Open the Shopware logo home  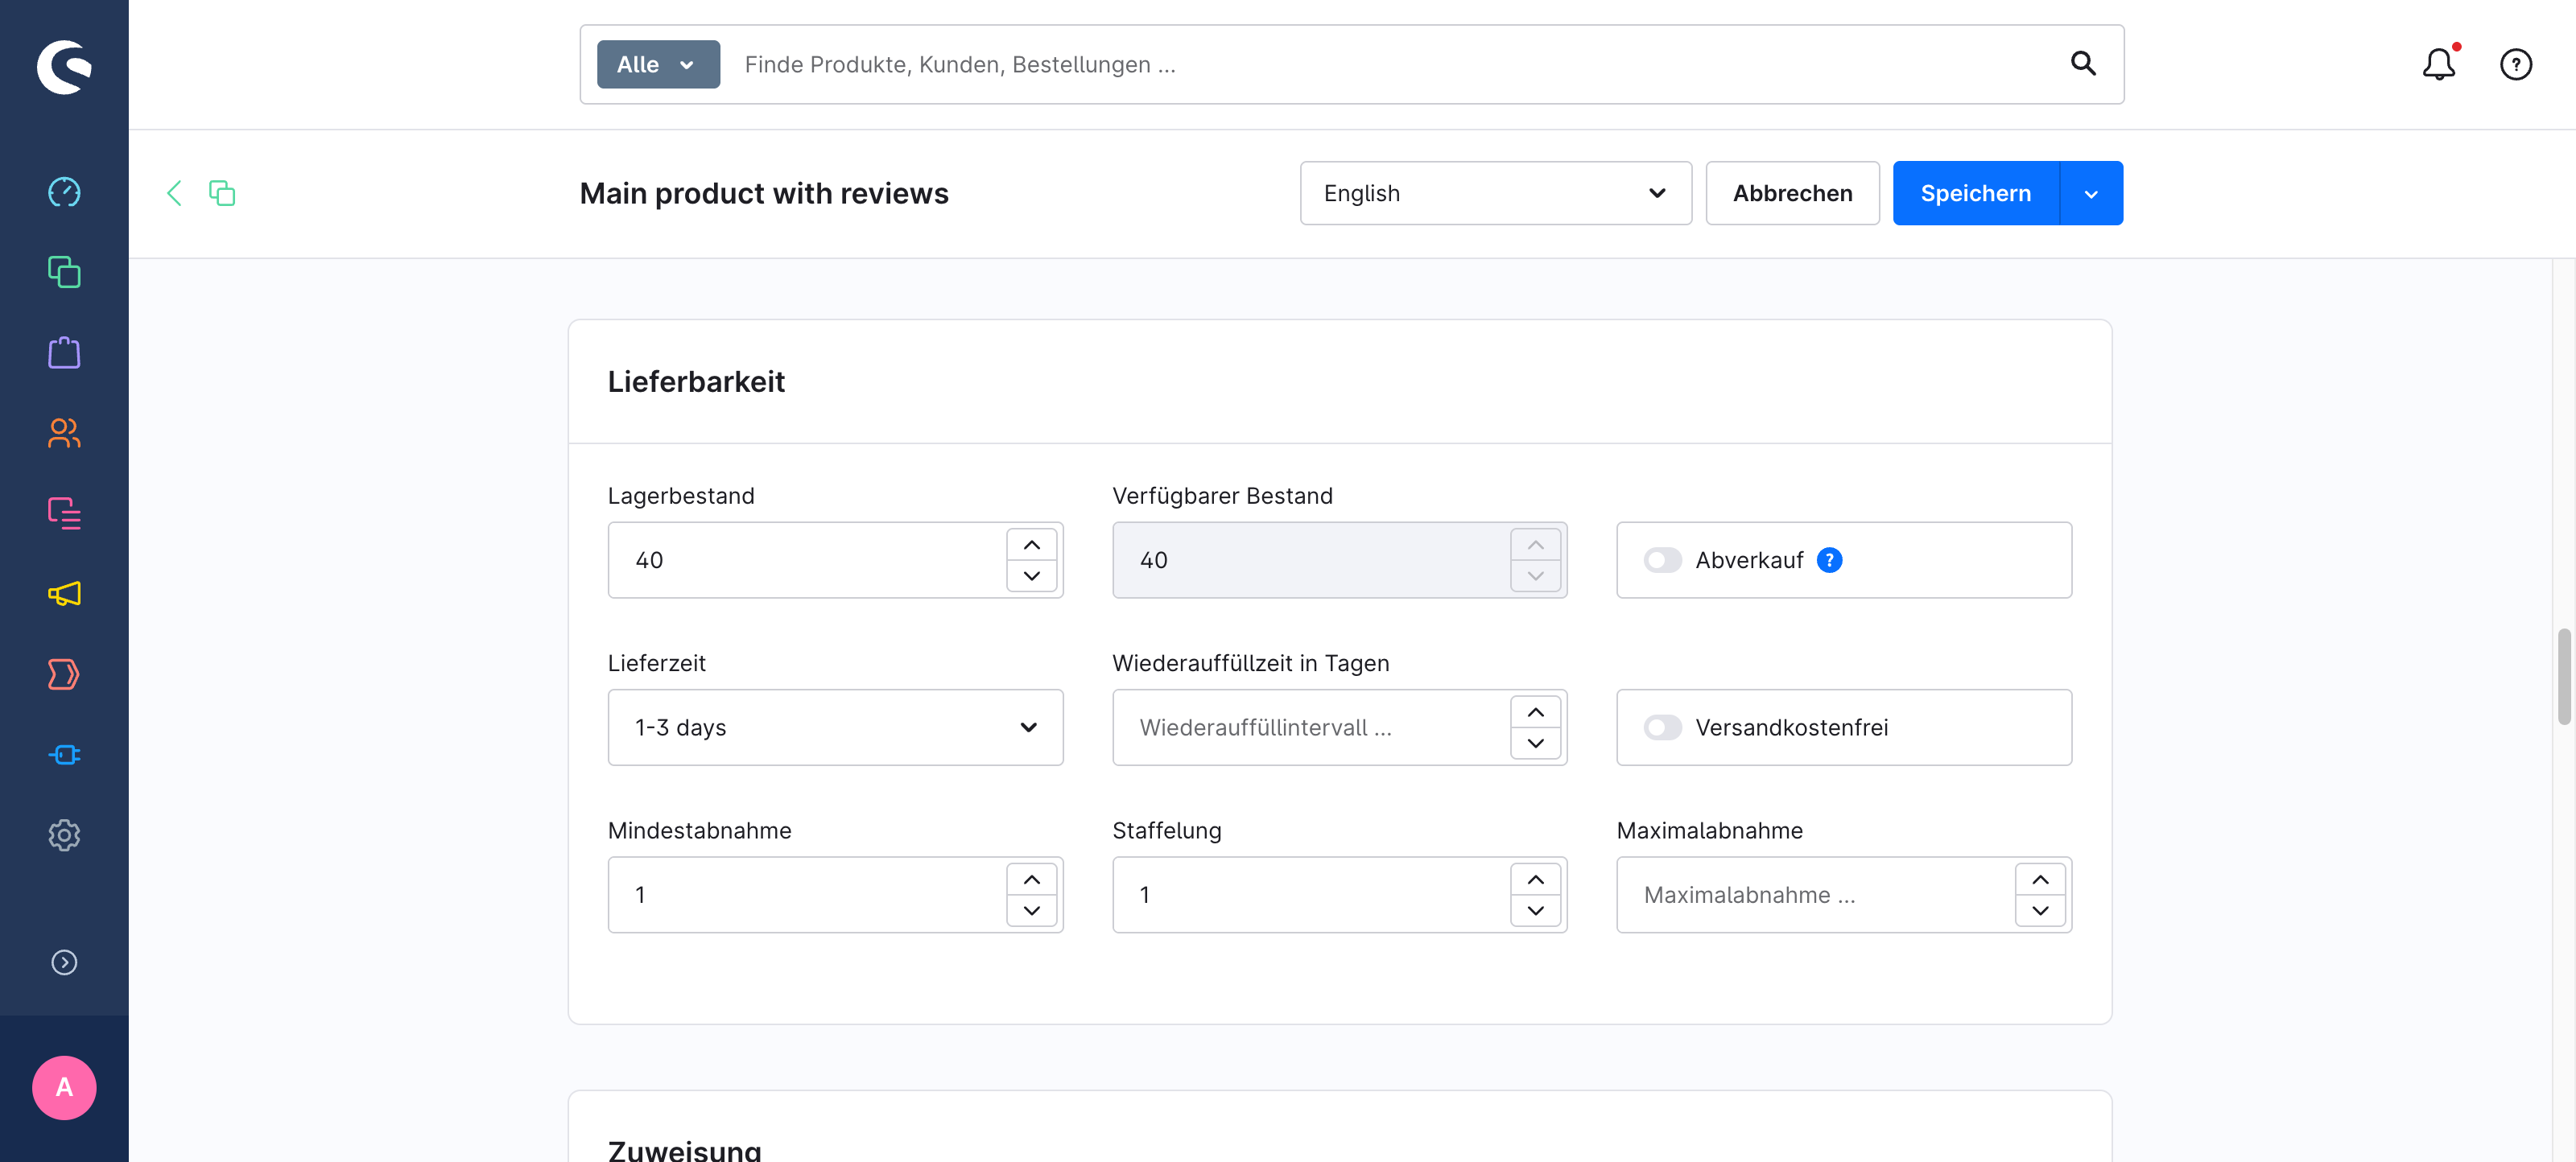64,66
